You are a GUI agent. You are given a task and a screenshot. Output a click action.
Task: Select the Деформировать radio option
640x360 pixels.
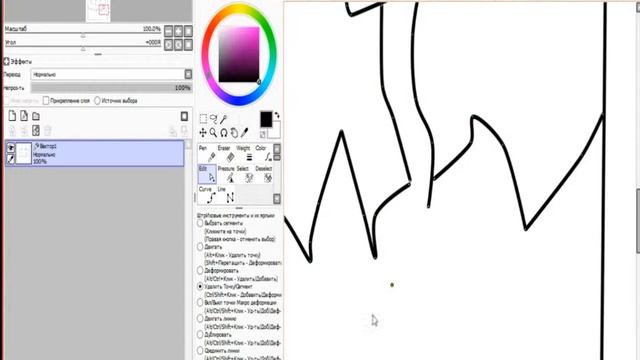(x=200, y=271)
